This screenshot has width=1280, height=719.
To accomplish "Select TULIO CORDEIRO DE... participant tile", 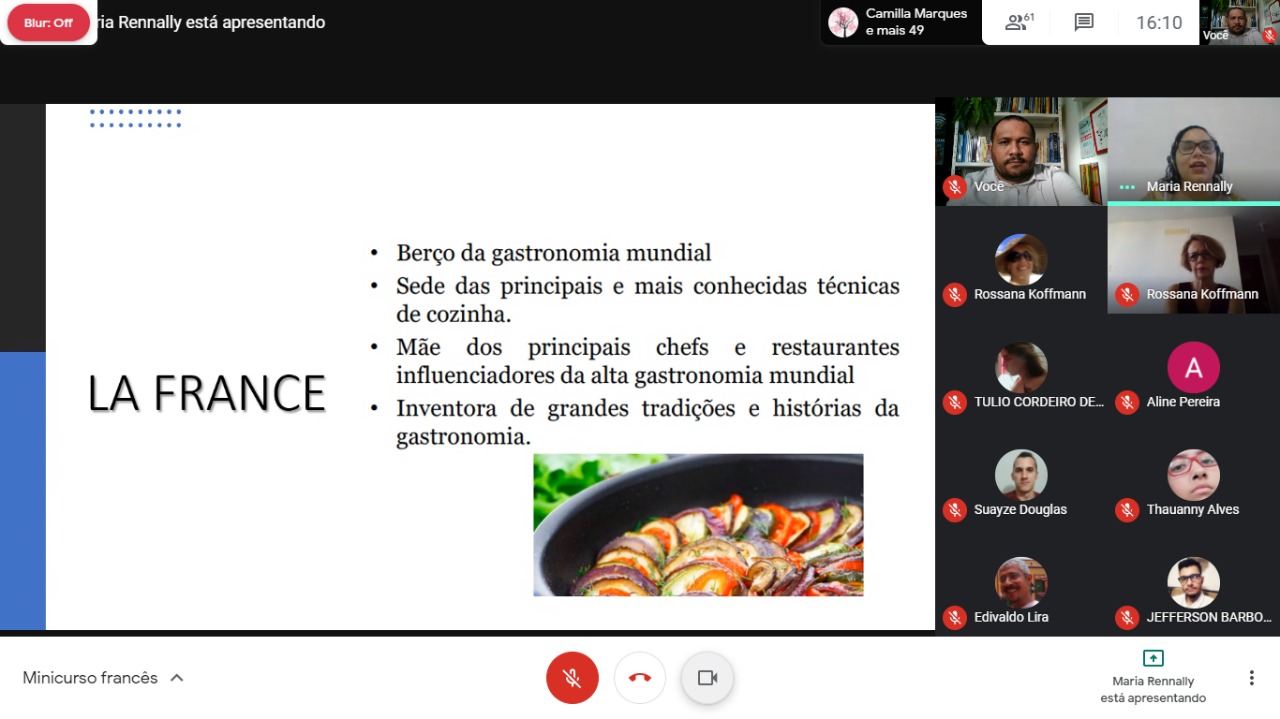I will (x=1021, y=368).
